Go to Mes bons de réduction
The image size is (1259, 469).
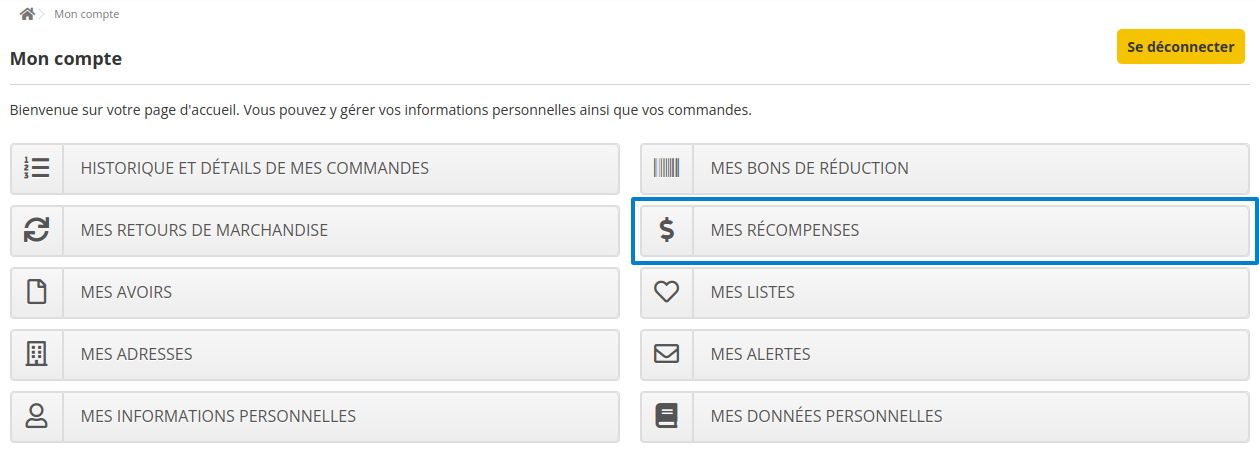coord(945,168)
